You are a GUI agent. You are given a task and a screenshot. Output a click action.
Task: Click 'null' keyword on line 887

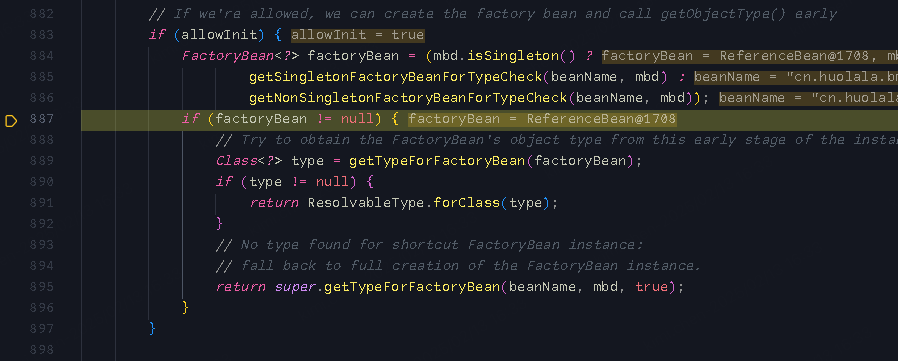[x=357, y=119]
